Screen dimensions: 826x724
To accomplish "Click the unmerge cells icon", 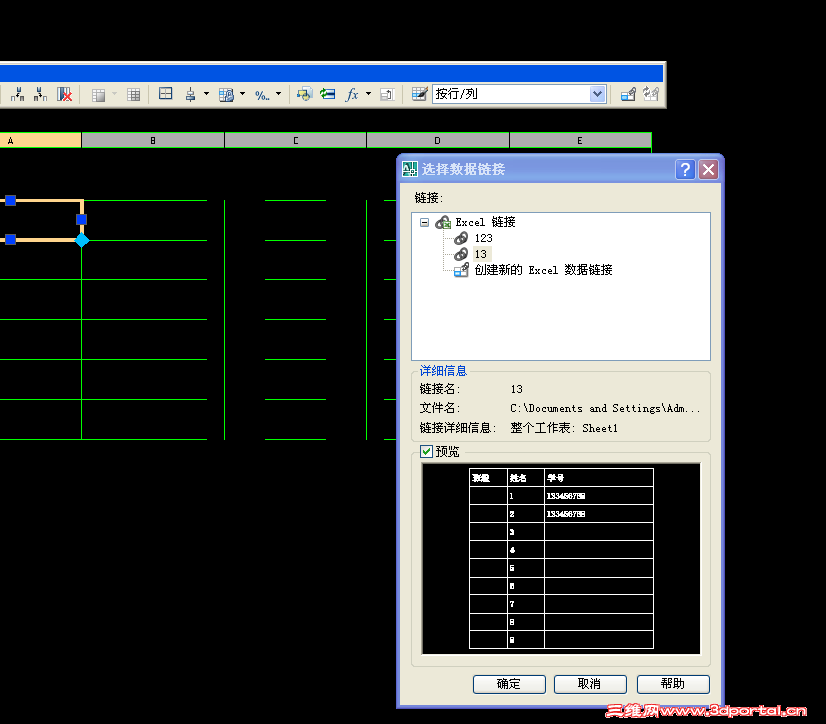I will (133, 95).
